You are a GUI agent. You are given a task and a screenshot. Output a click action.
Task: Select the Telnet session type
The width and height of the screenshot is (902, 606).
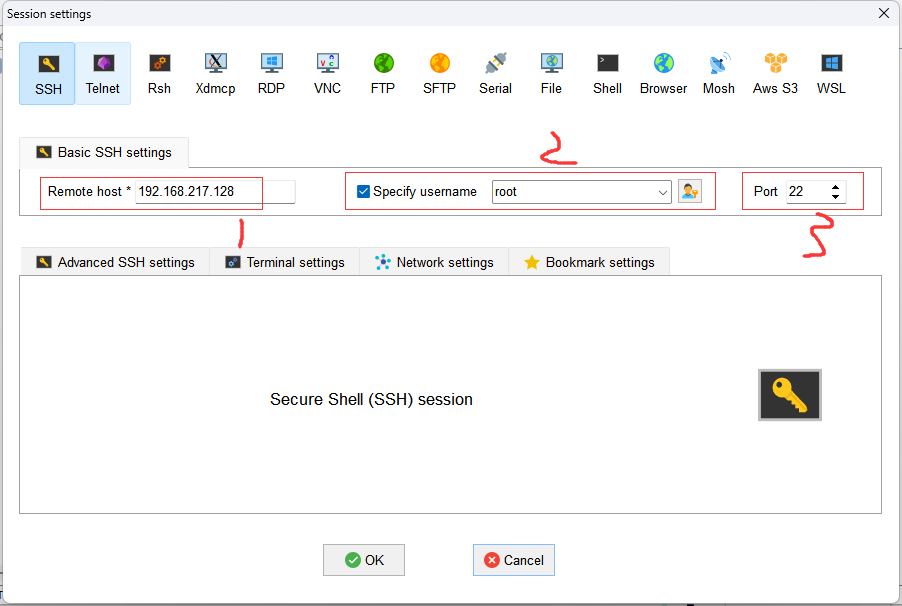coord(103,74)
